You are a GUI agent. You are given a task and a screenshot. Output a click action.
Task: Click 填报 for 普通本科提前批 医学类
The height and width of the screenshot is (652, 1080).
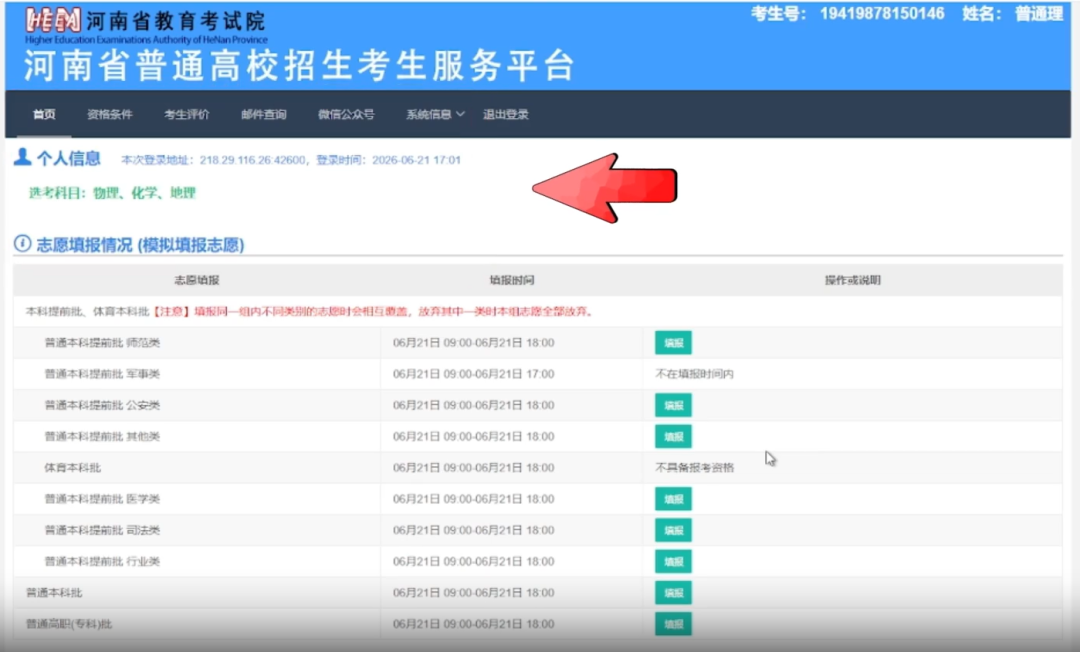point(673,499)
